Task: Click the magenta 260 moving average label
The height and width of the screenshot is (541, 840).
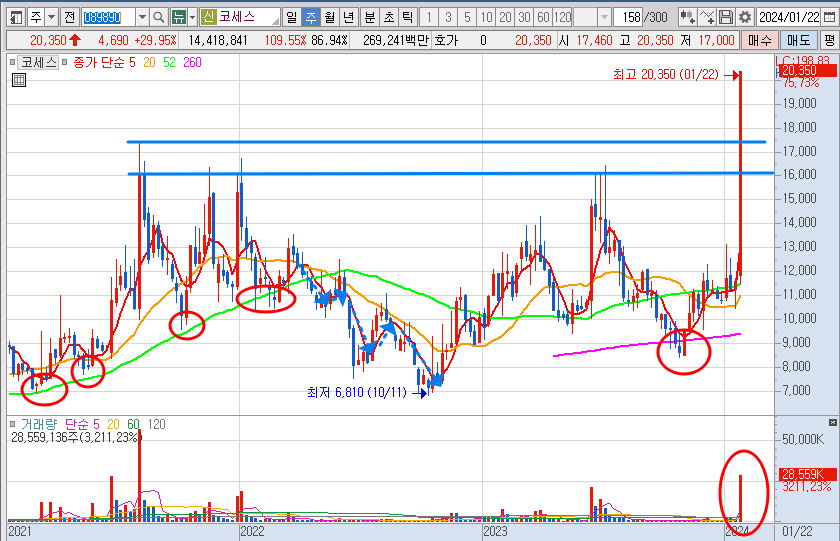Action: 192,63
